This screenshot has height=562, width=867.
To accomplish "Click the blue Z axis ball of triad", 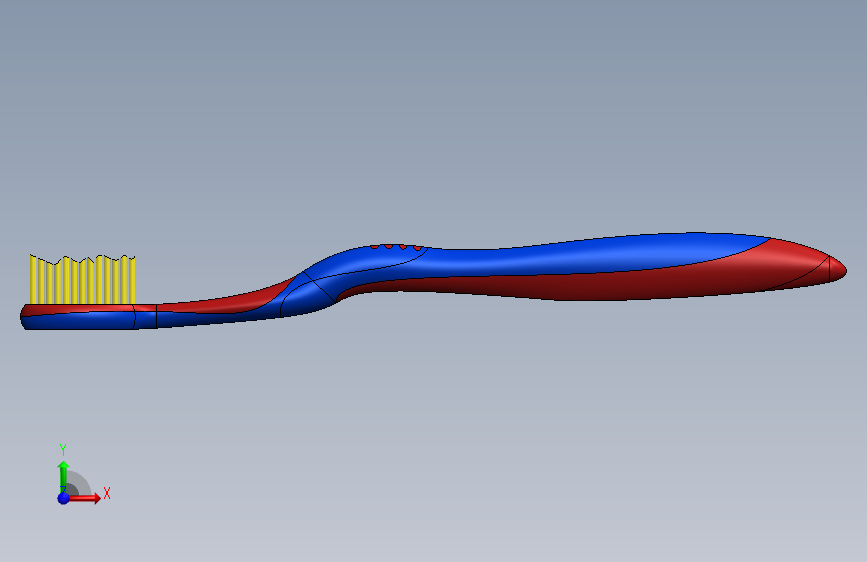I will [x=63, y=498].
